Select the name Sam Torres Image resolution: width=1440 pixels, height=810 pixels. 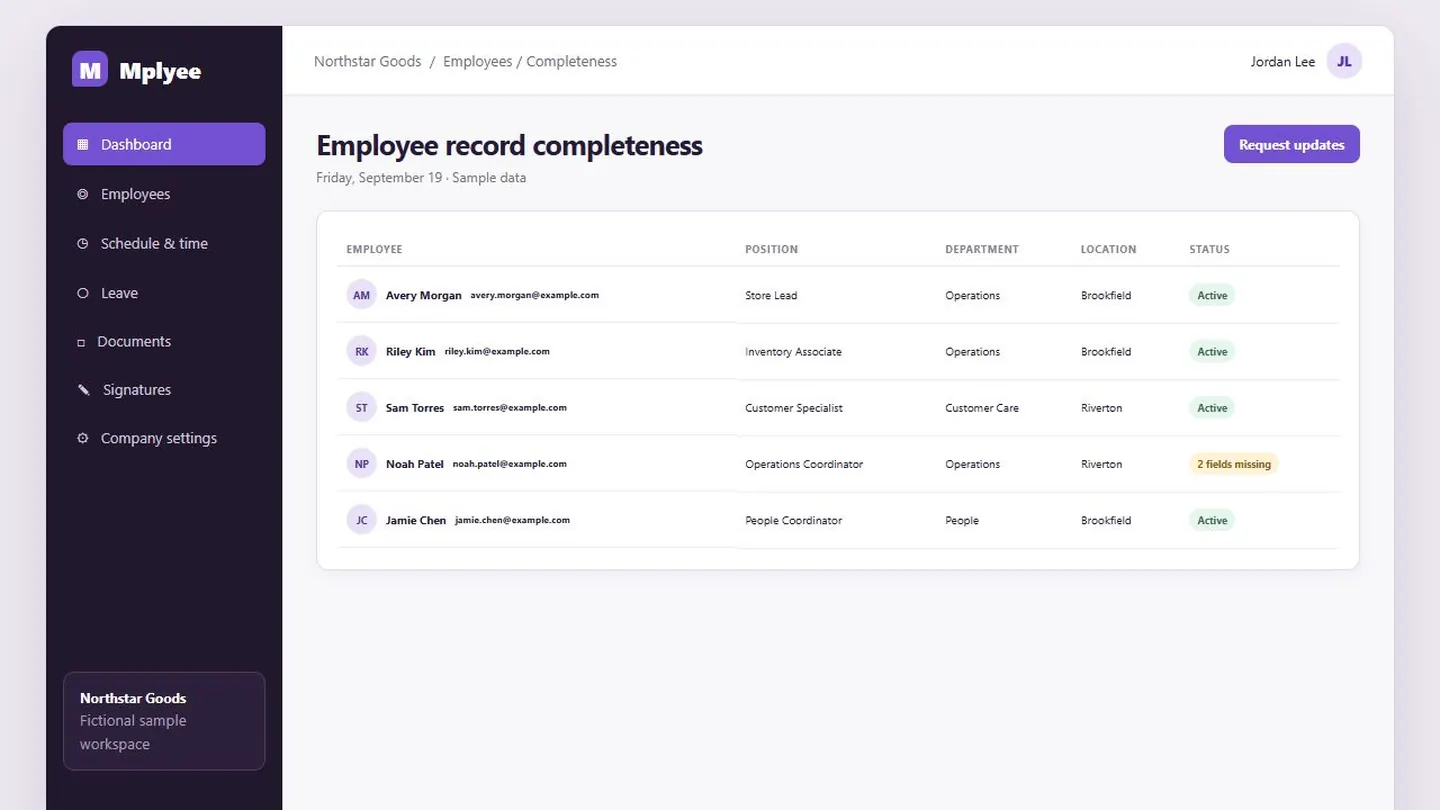(415, 408)
